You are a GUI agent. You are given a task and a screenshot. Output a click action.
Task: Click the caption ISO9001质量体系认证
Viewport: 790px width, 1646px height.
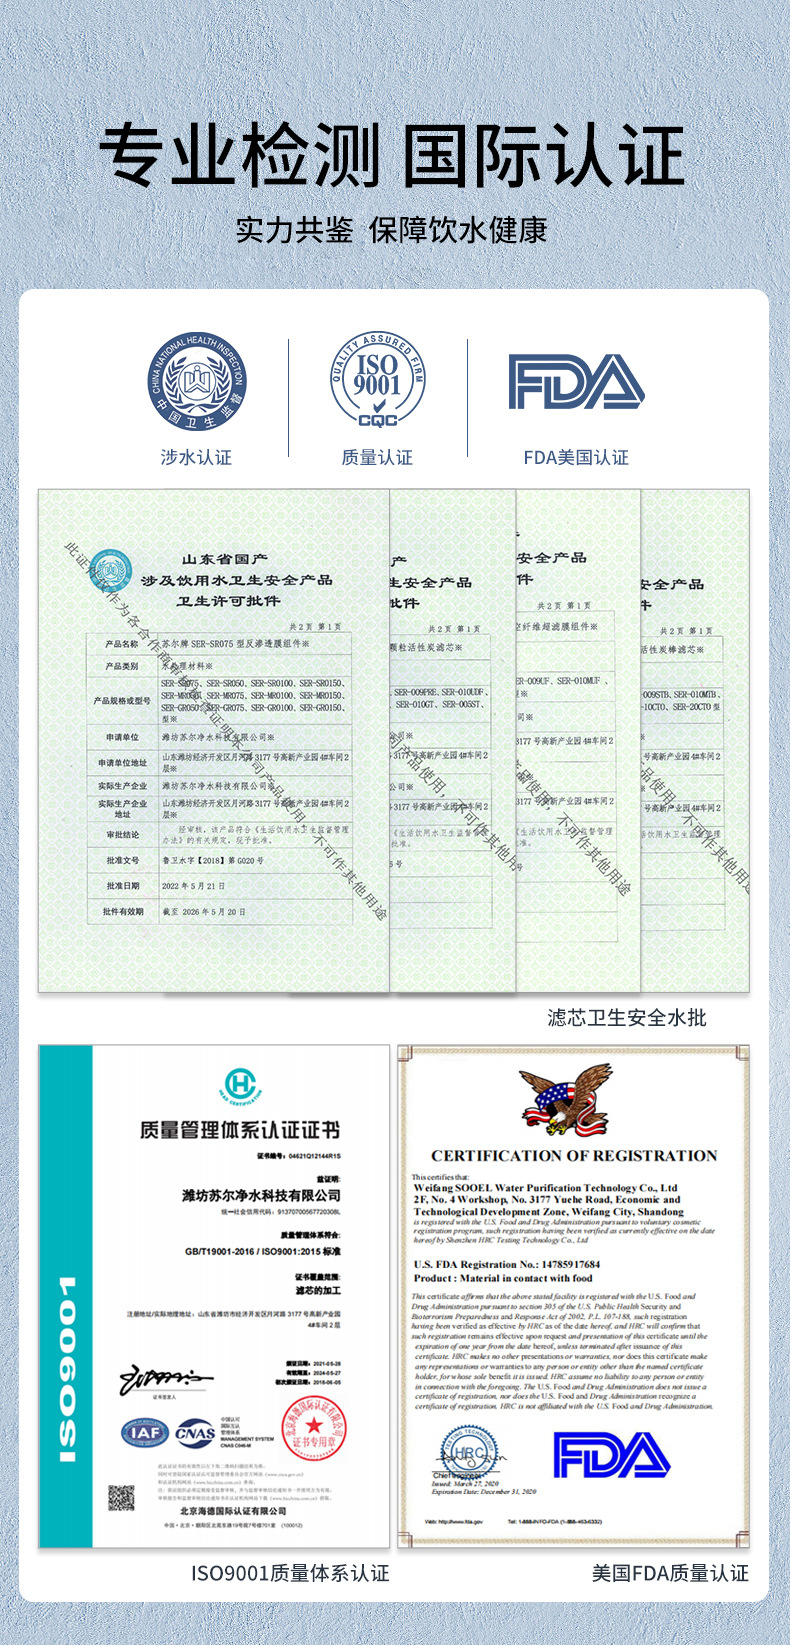tap(290, 1573)
